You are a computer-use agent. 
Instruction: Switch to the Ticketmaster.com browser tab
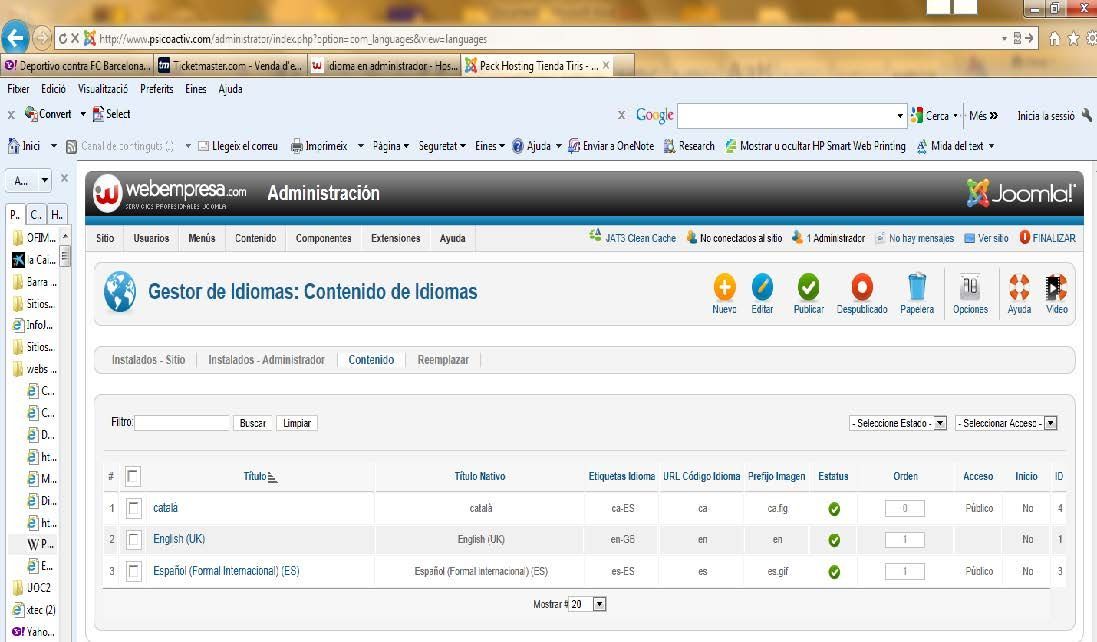pos(231,66)
